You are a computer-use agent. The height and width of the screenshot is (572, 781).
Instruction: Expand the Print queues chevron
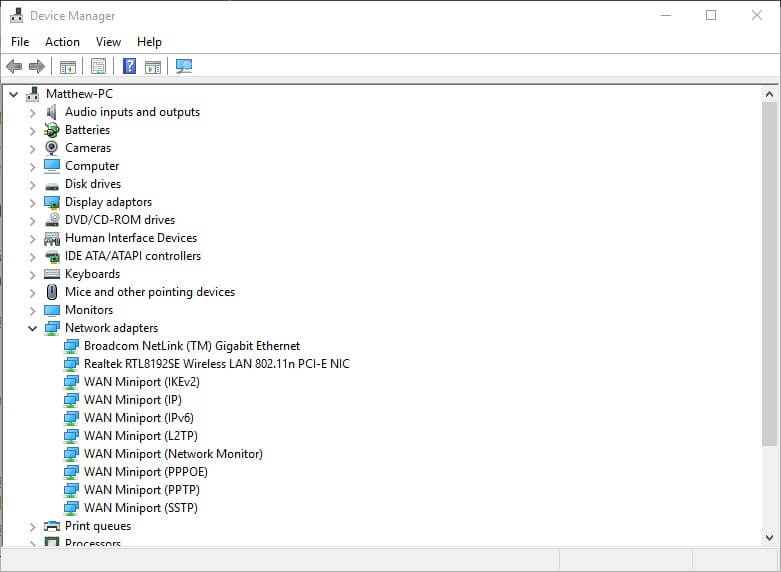coord(33,526)
